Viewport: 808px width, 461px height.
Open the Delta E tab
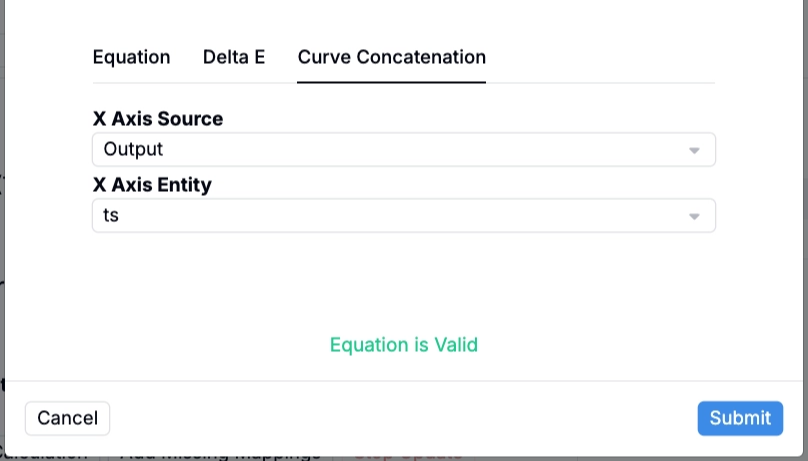point(234,57)
